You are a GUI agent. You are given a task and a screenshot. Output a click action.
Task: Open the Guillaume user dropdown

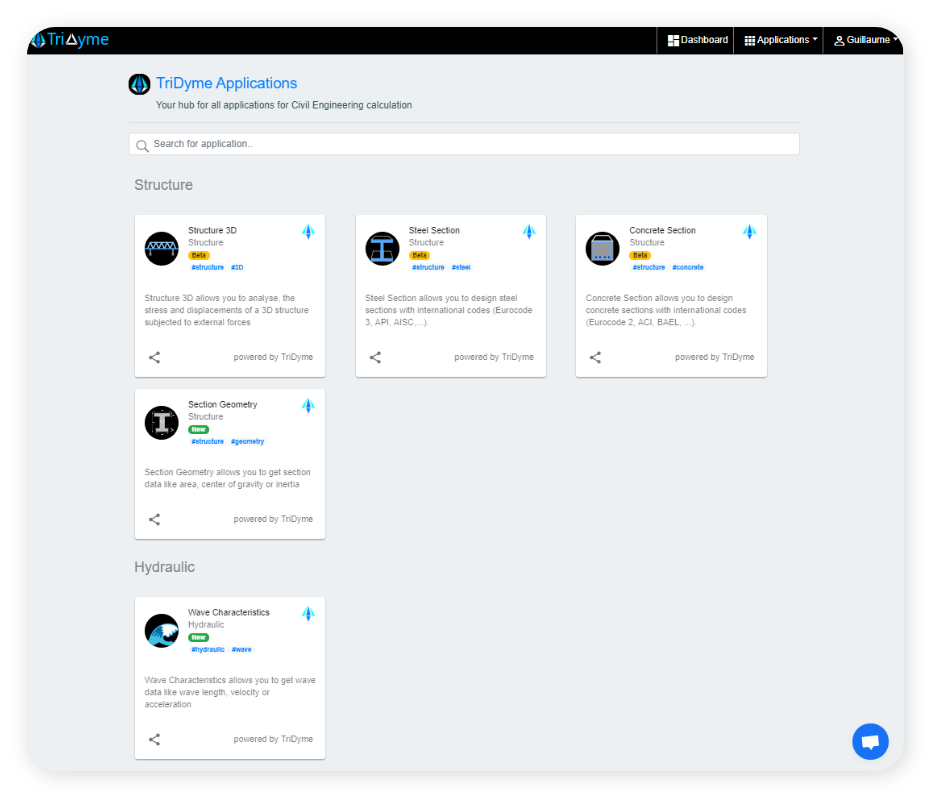coord(866,40)
